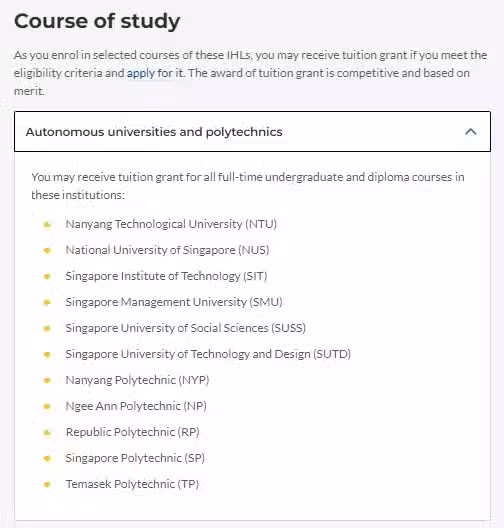Click bullet beside Temasek Polytechnic (TP)
504x528 pixels.
pos(47,484)
